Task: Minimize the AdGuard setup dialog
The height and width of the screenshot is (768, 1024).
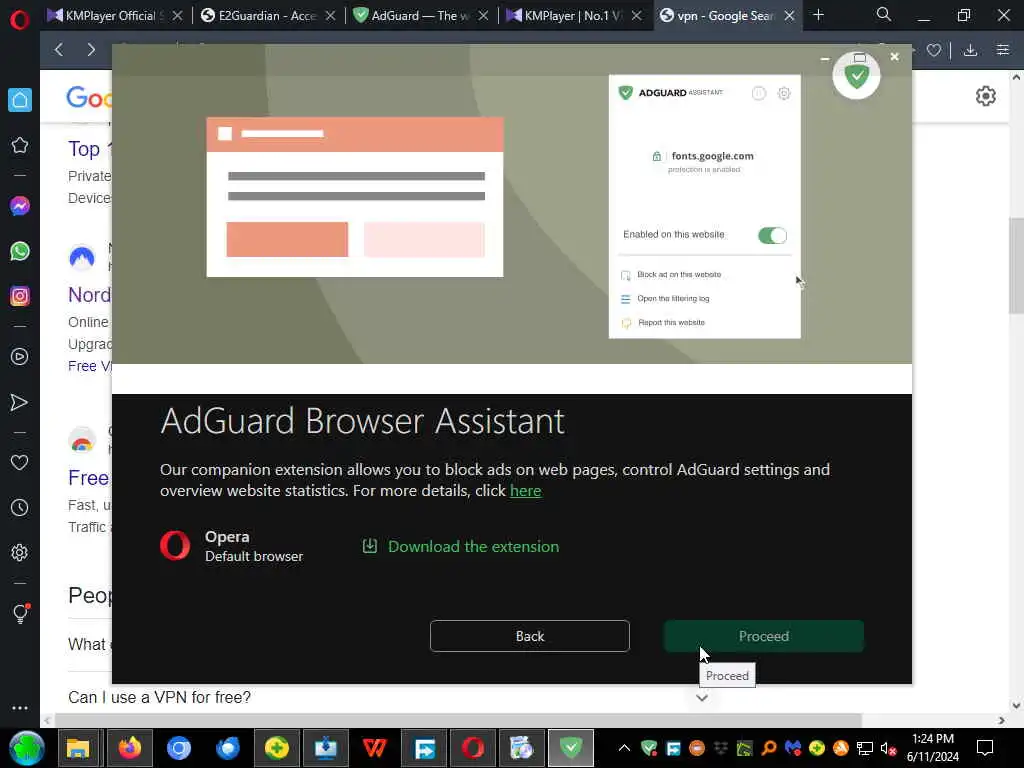Action: pyautogui.click(x=825, y=58)
